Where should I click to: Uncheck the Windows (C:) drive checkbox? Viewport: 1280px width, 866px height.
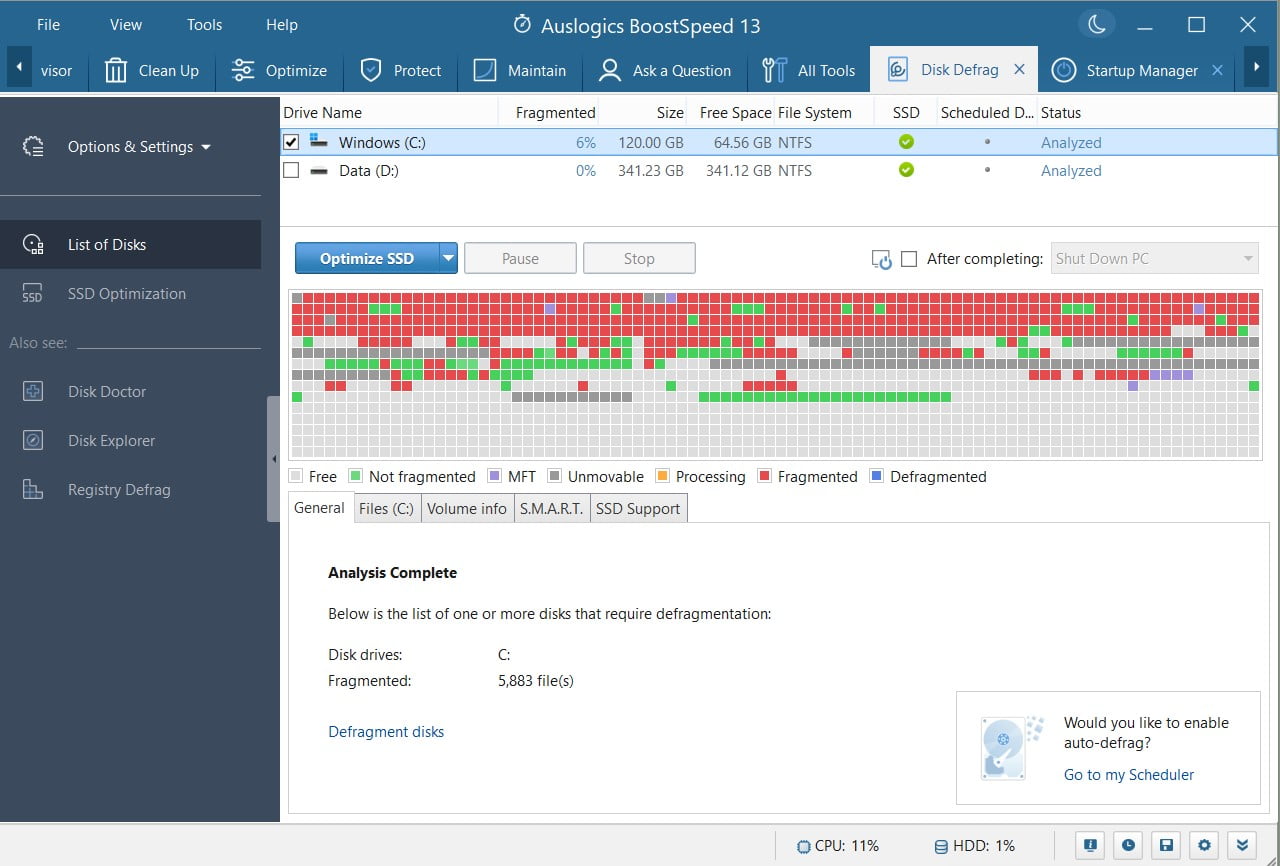[291, 143]
